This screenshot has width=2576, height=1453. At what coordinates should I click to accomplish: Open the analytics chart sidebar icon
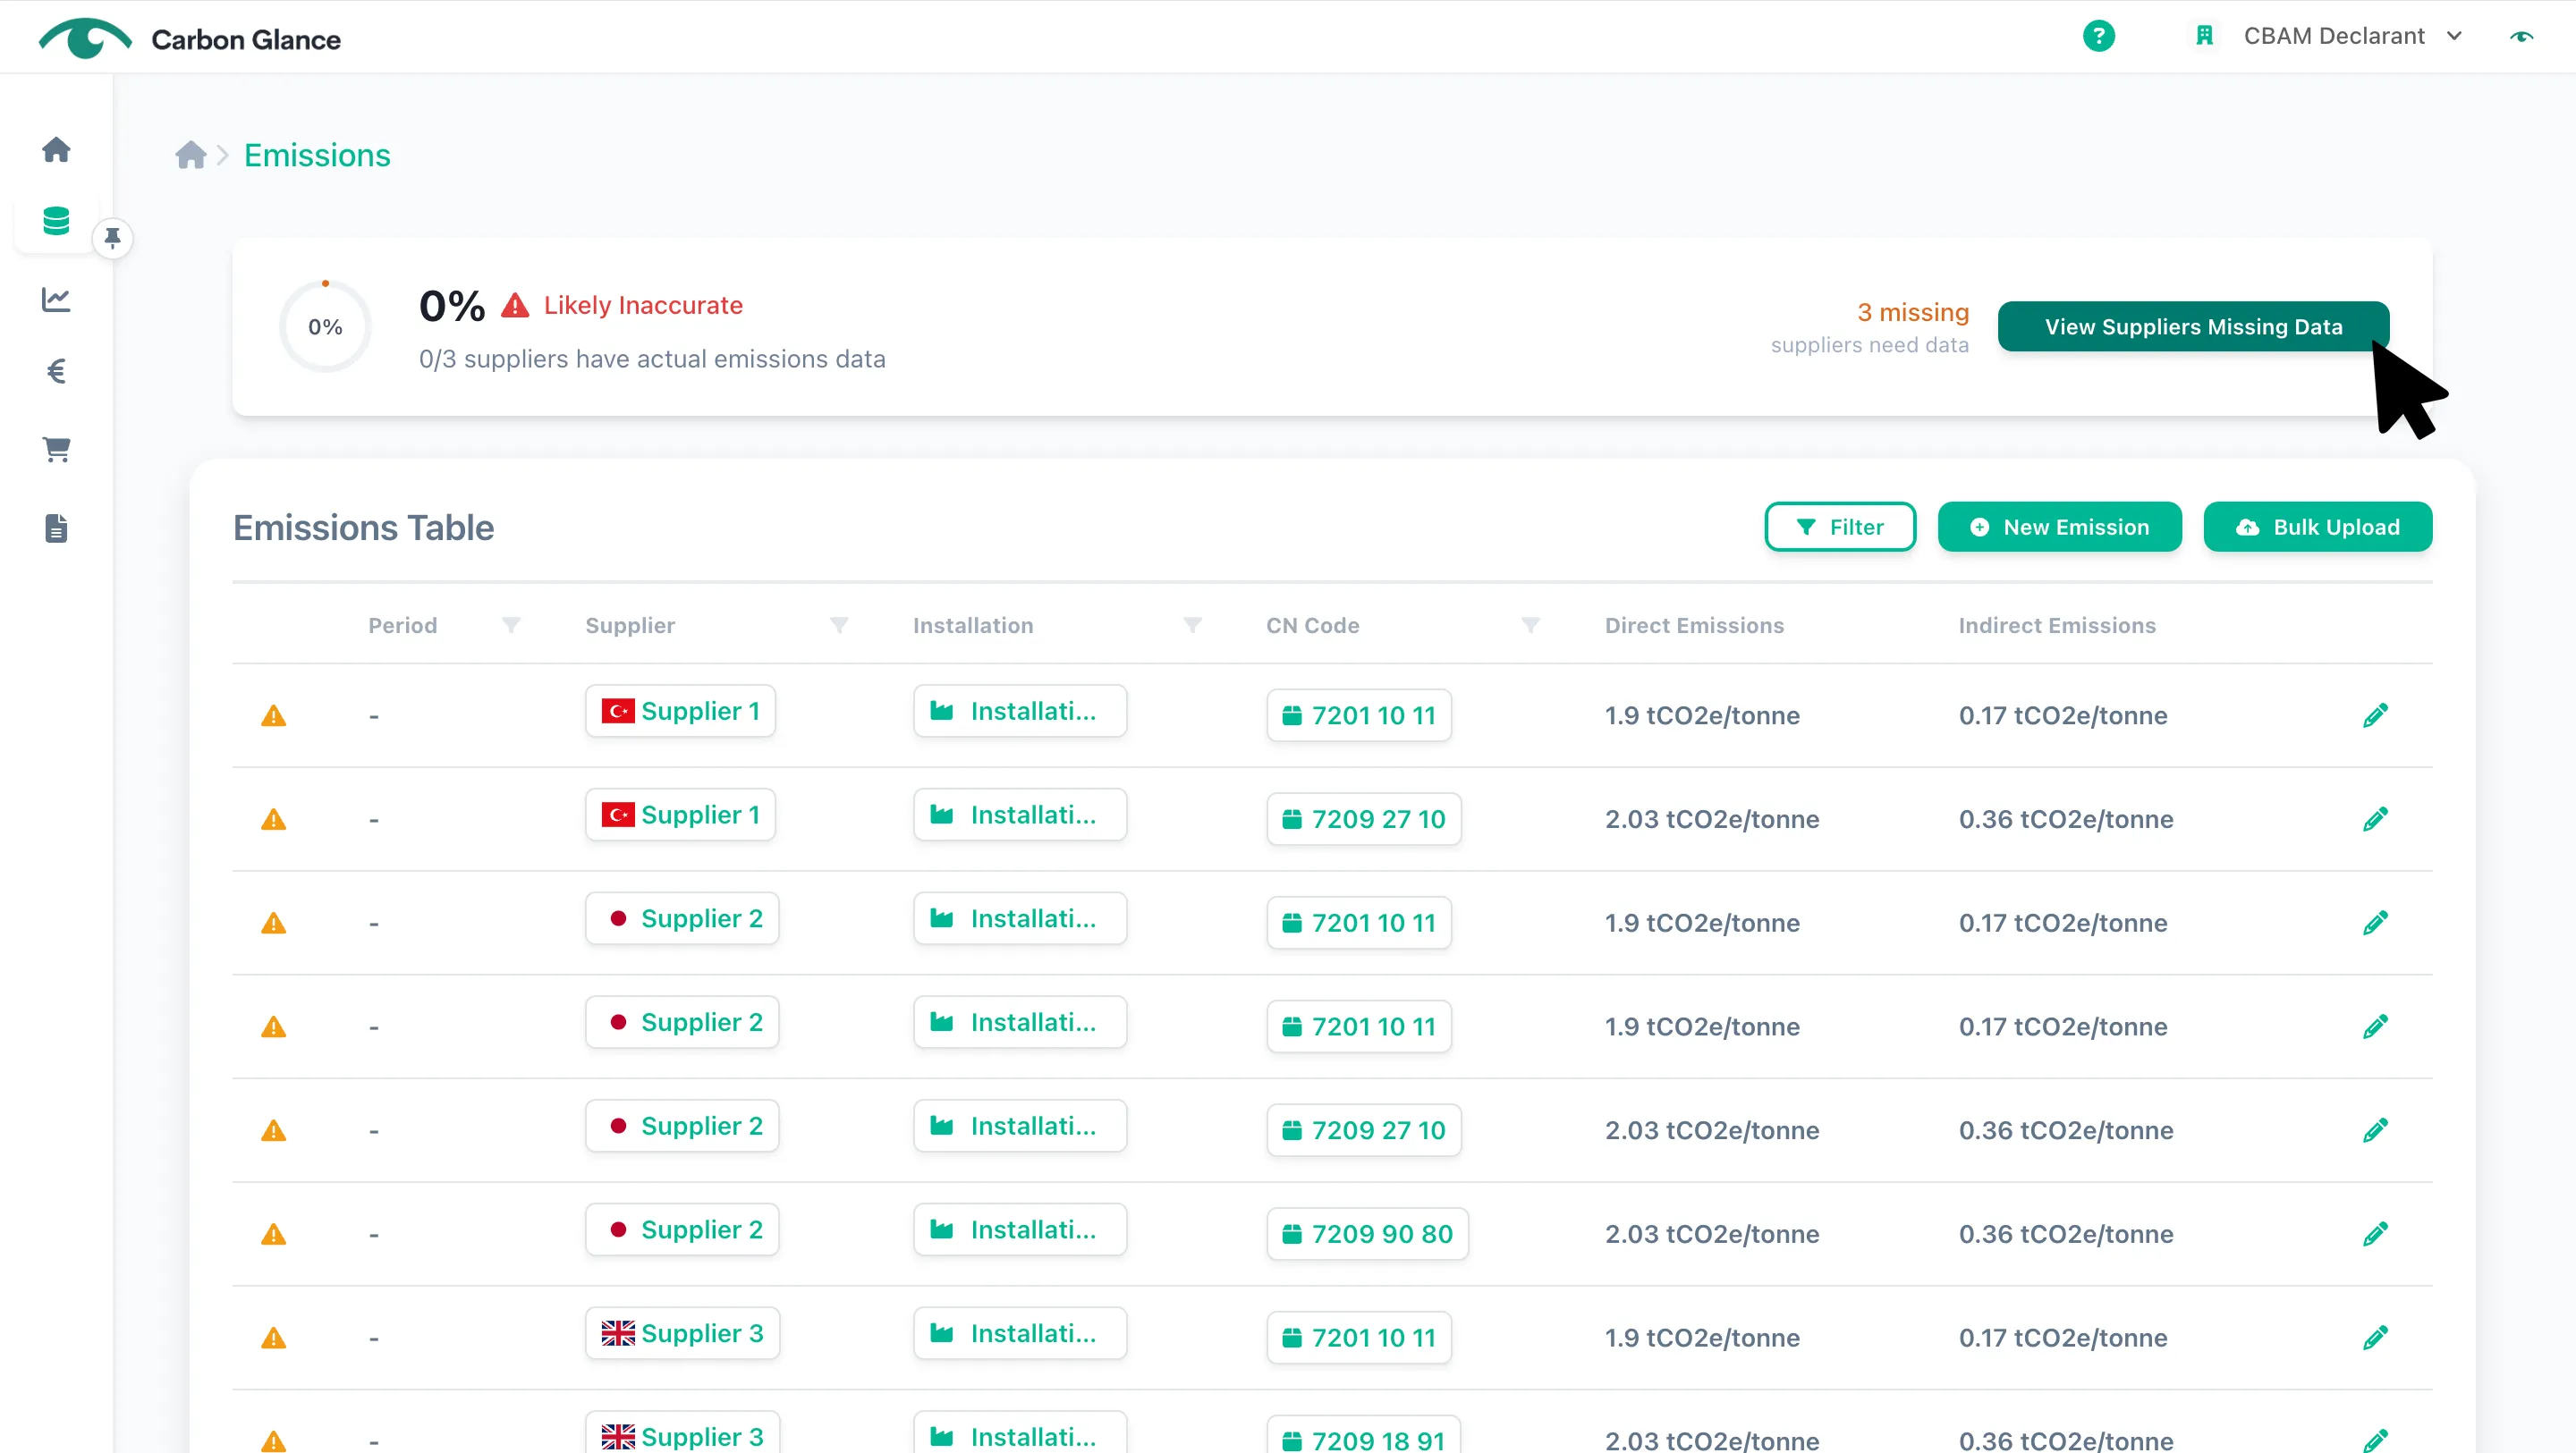(56, 299)
